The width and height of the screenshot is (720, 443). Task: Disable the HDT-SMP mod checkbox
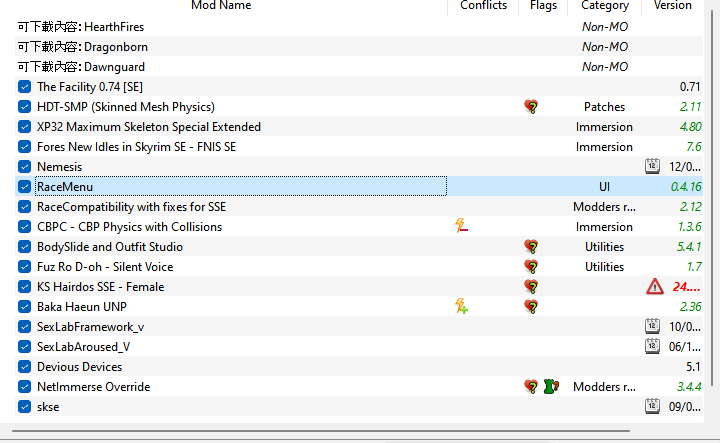24,107
